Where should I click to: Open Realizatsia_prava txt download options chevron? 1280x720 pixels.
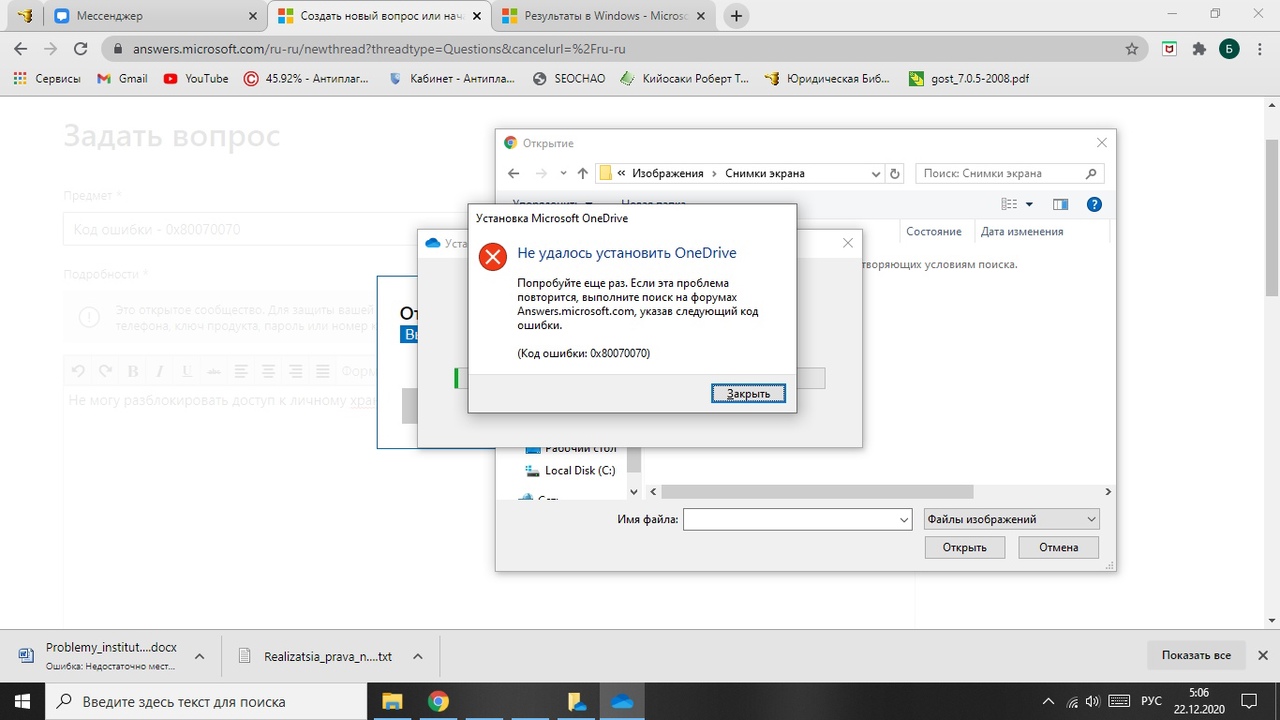tap(418, 656)
